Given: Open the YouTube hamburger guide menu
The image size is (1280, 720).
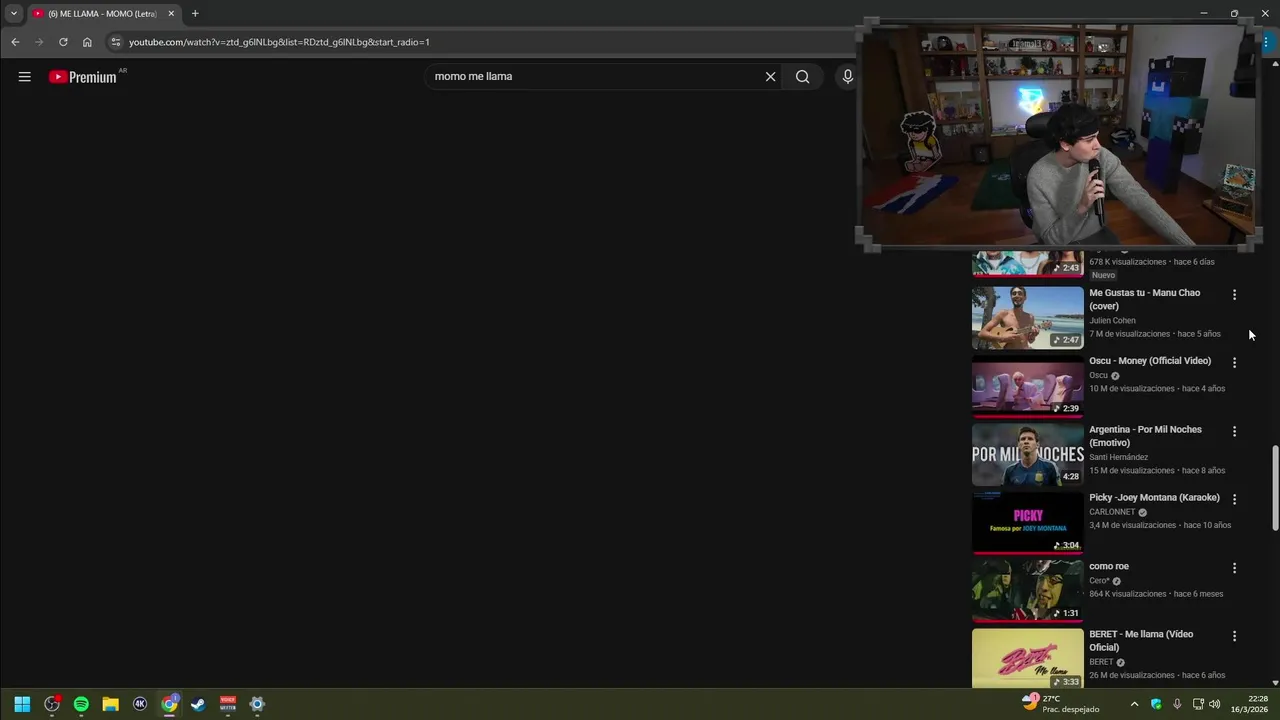Looking at the screenshot, I should click(x=25, y=77).
